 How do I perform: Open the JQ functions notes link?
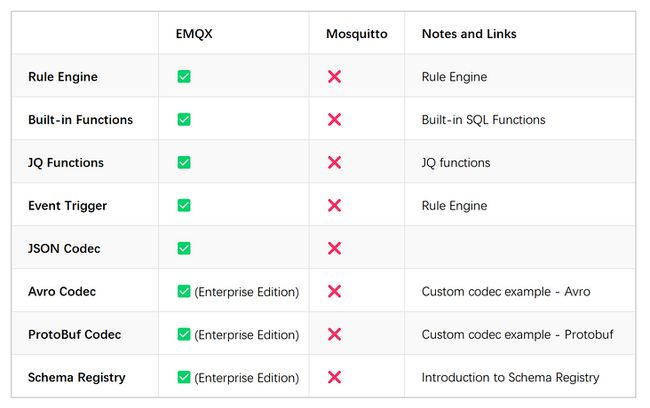pyautogui.click(x=456, y=163)
